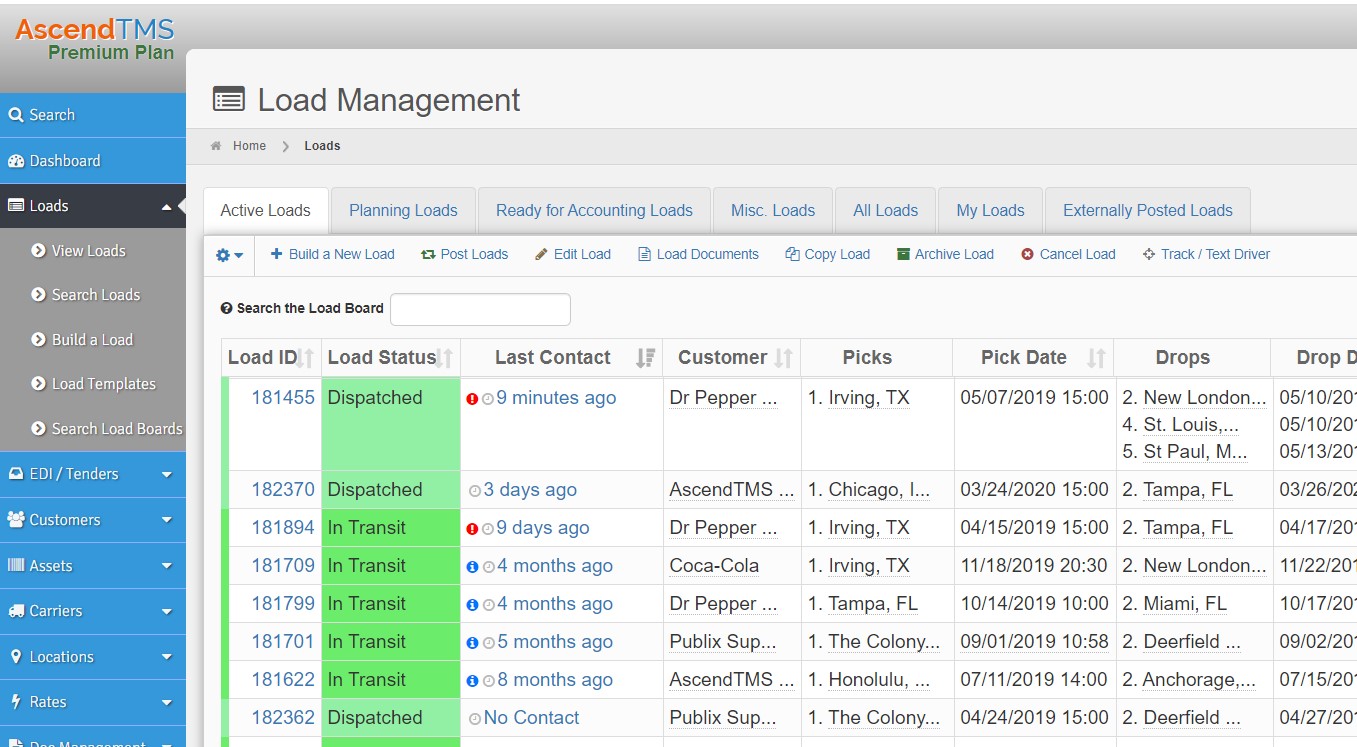Sort by Load ID column
Screen dimensions: 1357x747
(271, 358)
